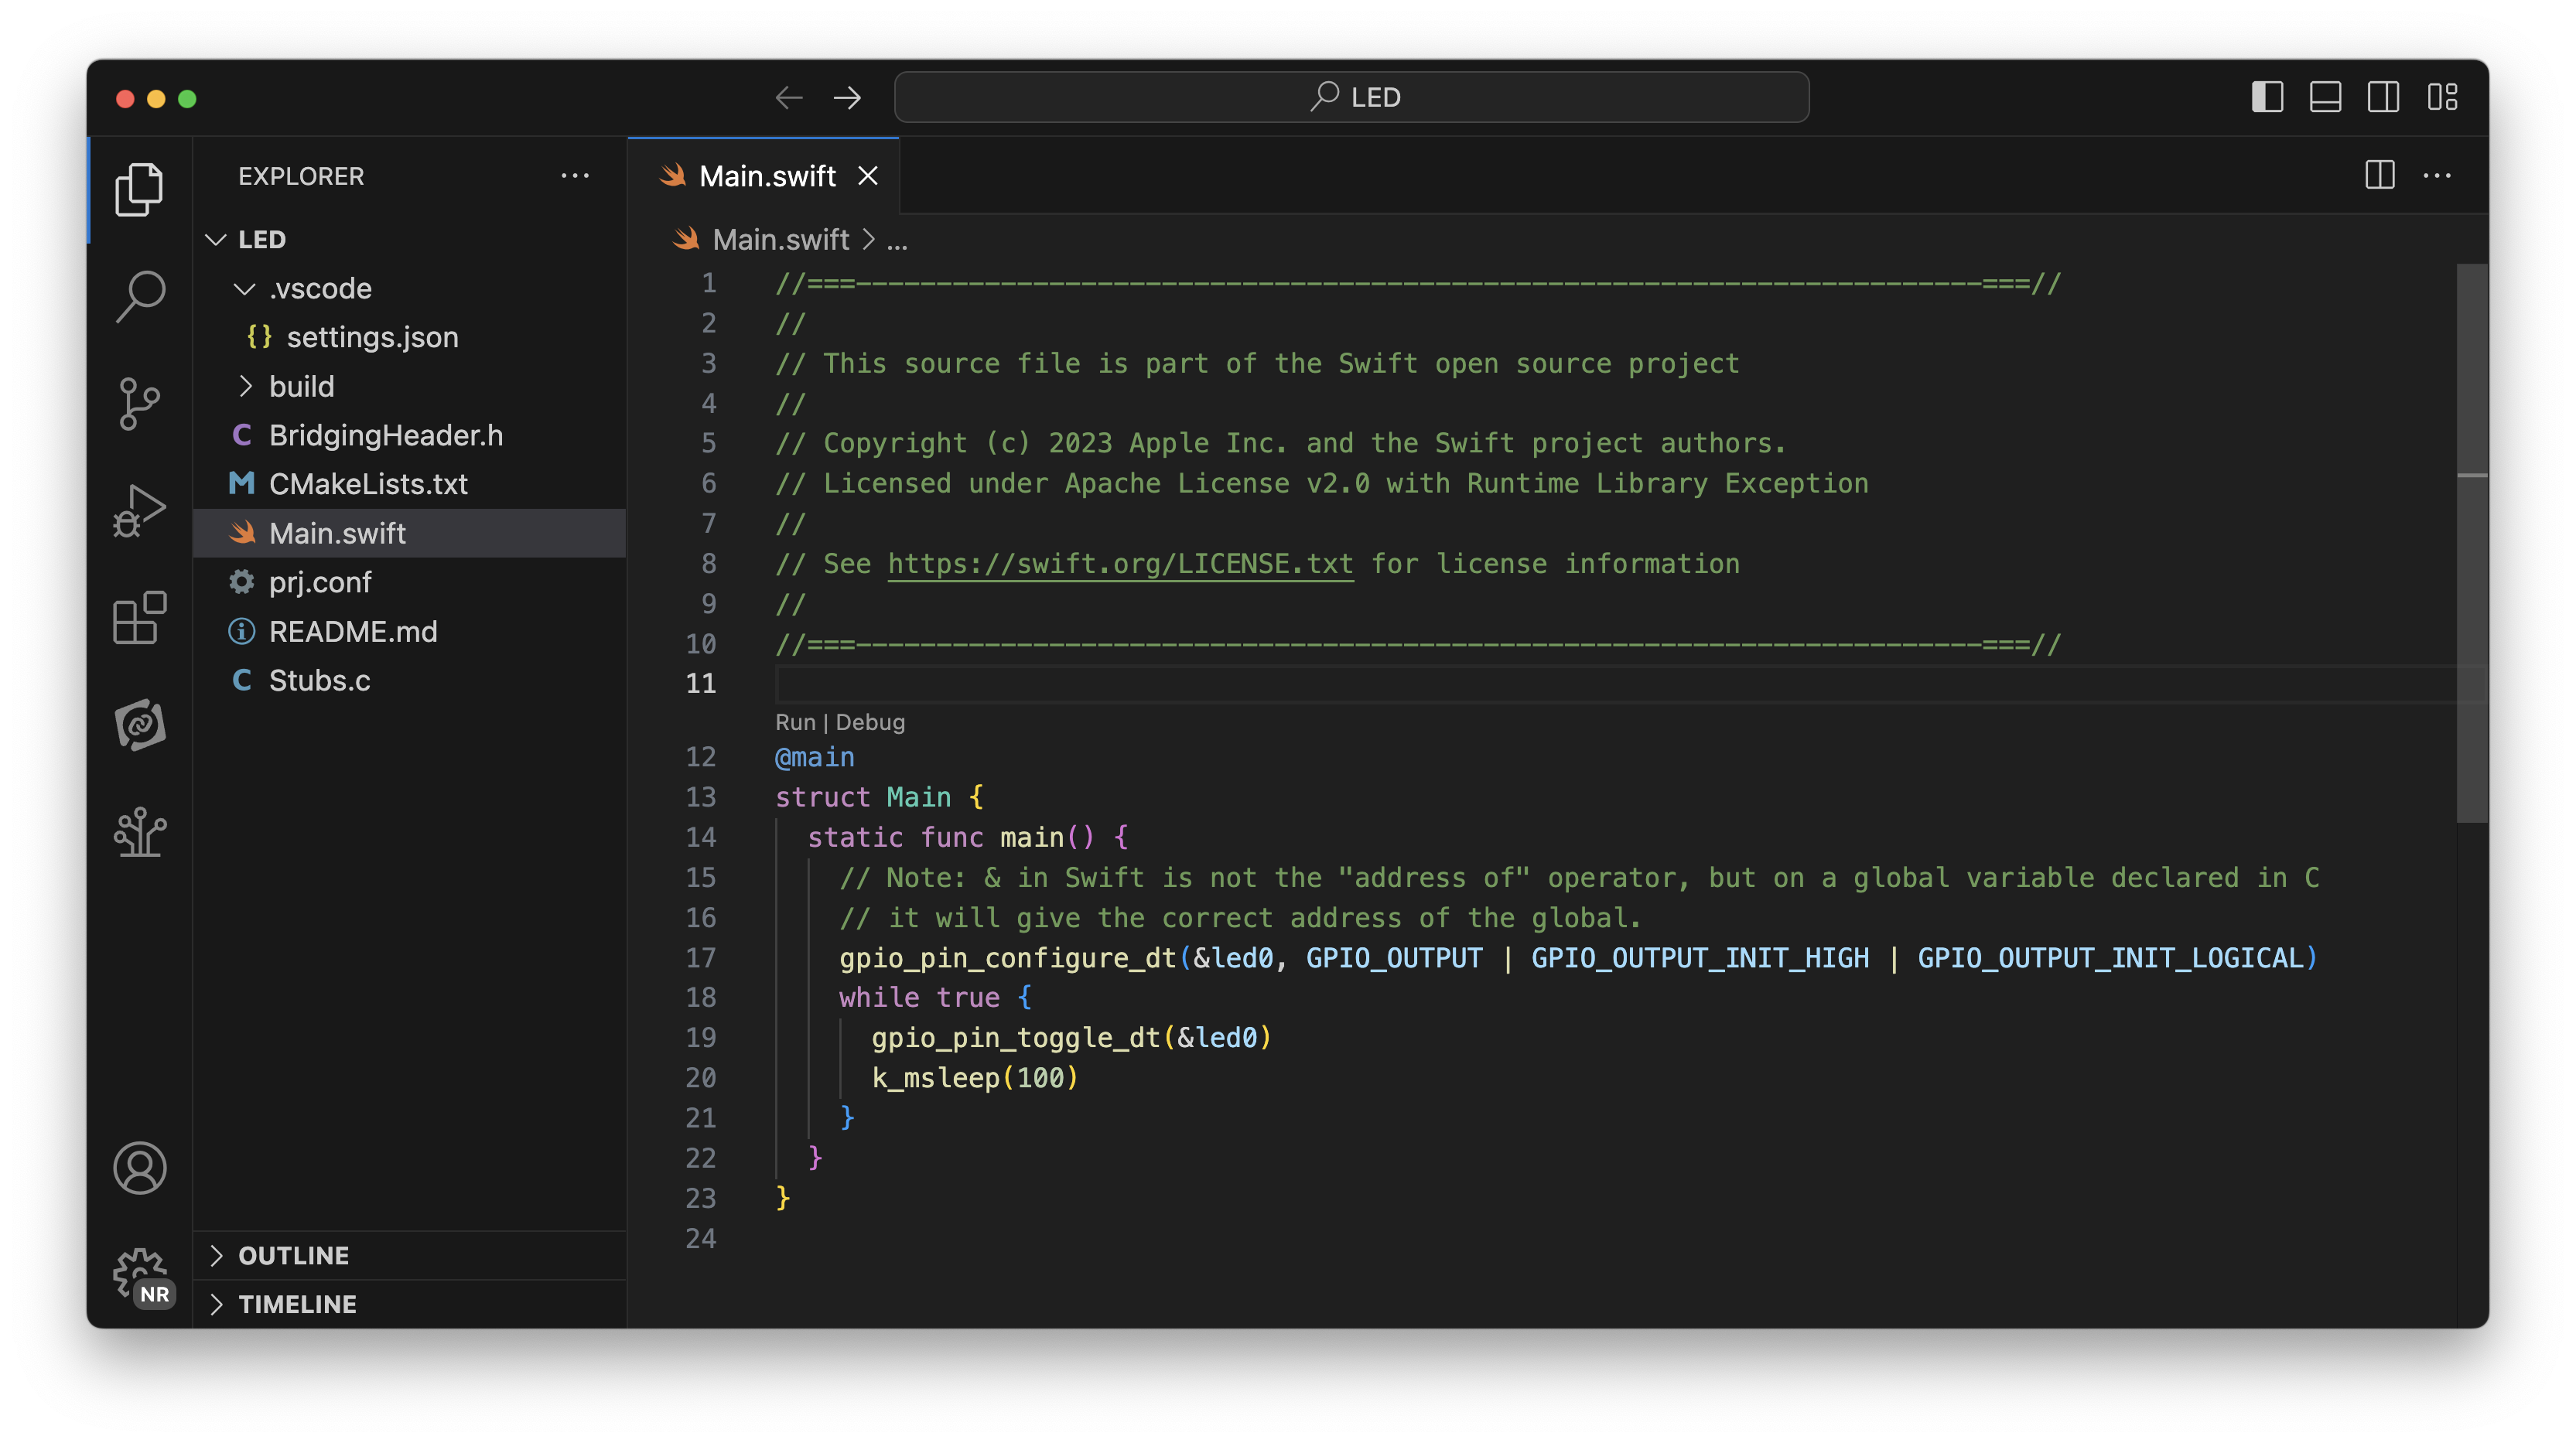
Task: Open Explorer Views and More Actions menu
Action: [575, 175]
